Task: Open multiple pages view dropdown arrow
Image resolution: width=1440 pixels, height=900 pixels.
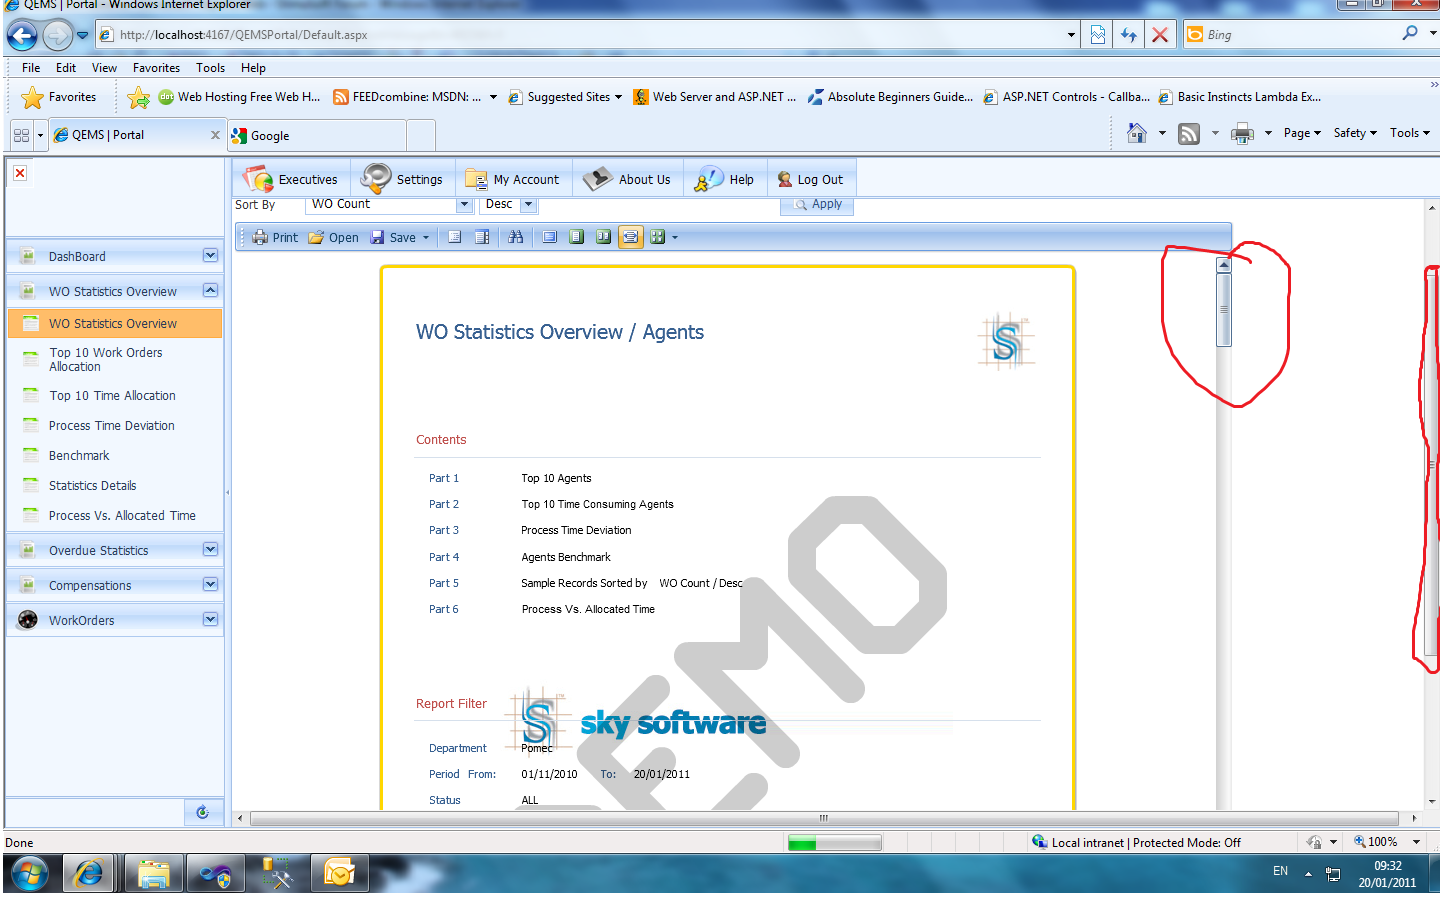Action: point(675,237)
